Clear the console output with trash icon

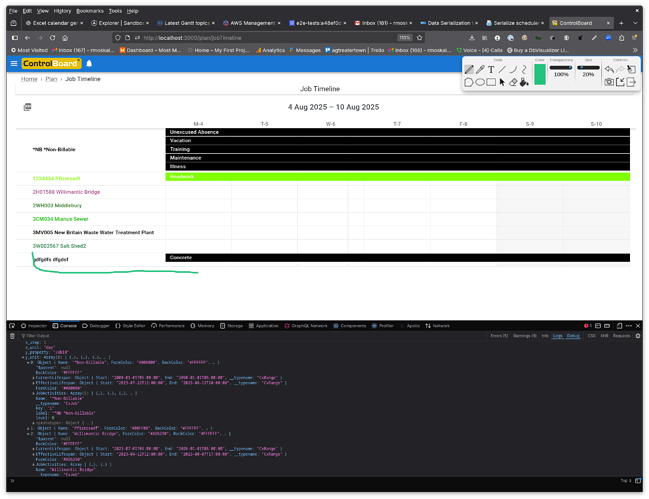point(12,336)
